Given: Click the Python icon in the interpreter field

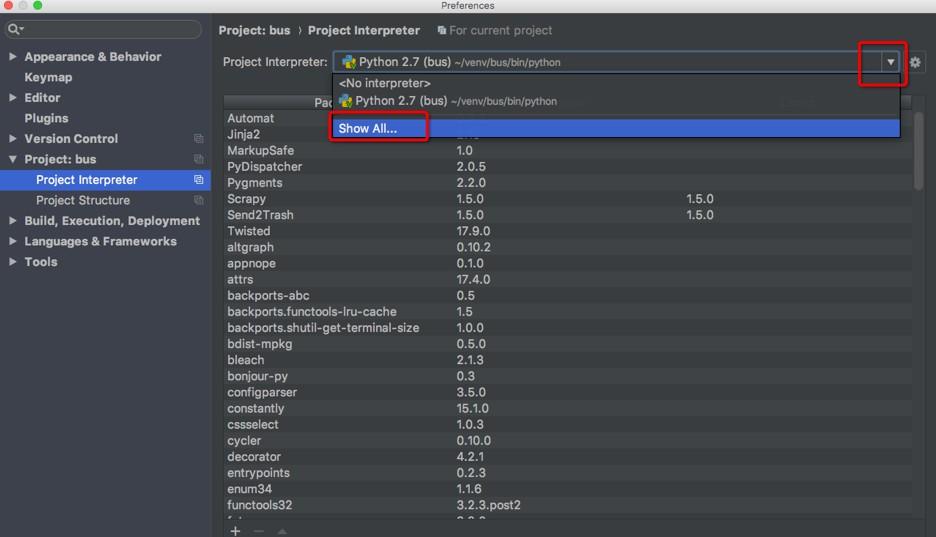Looking at the screenshot, I should click(349, 62).
